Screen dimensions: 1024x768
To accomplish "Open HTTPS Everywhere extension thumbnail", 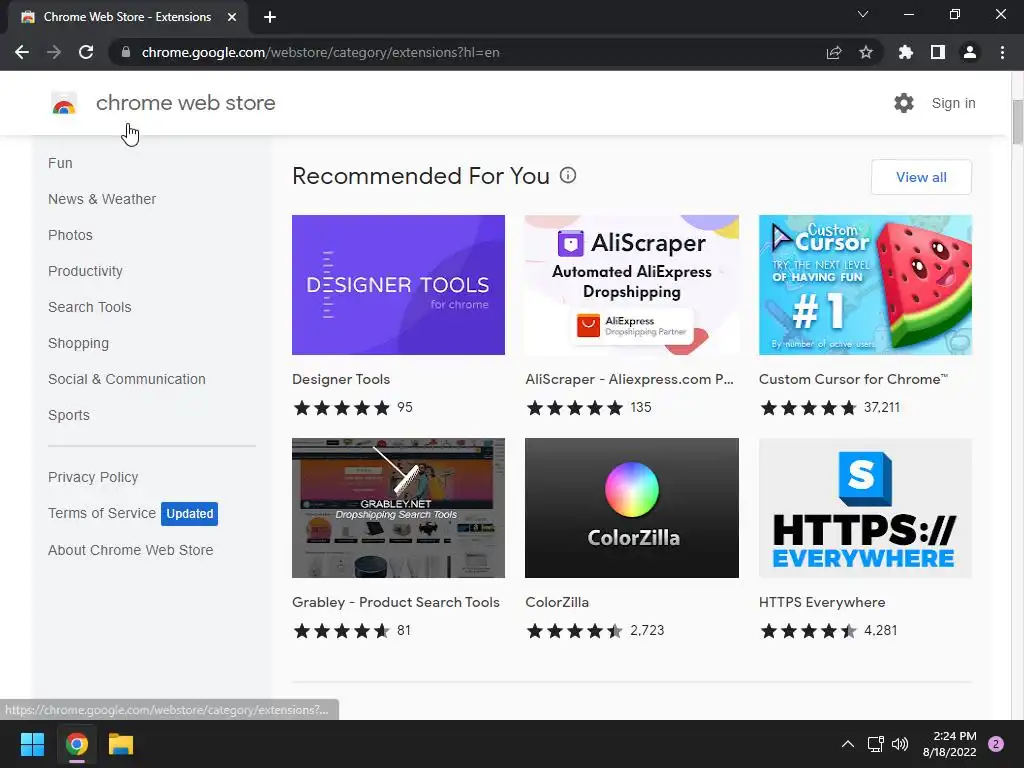I will [x=865, y=508].
